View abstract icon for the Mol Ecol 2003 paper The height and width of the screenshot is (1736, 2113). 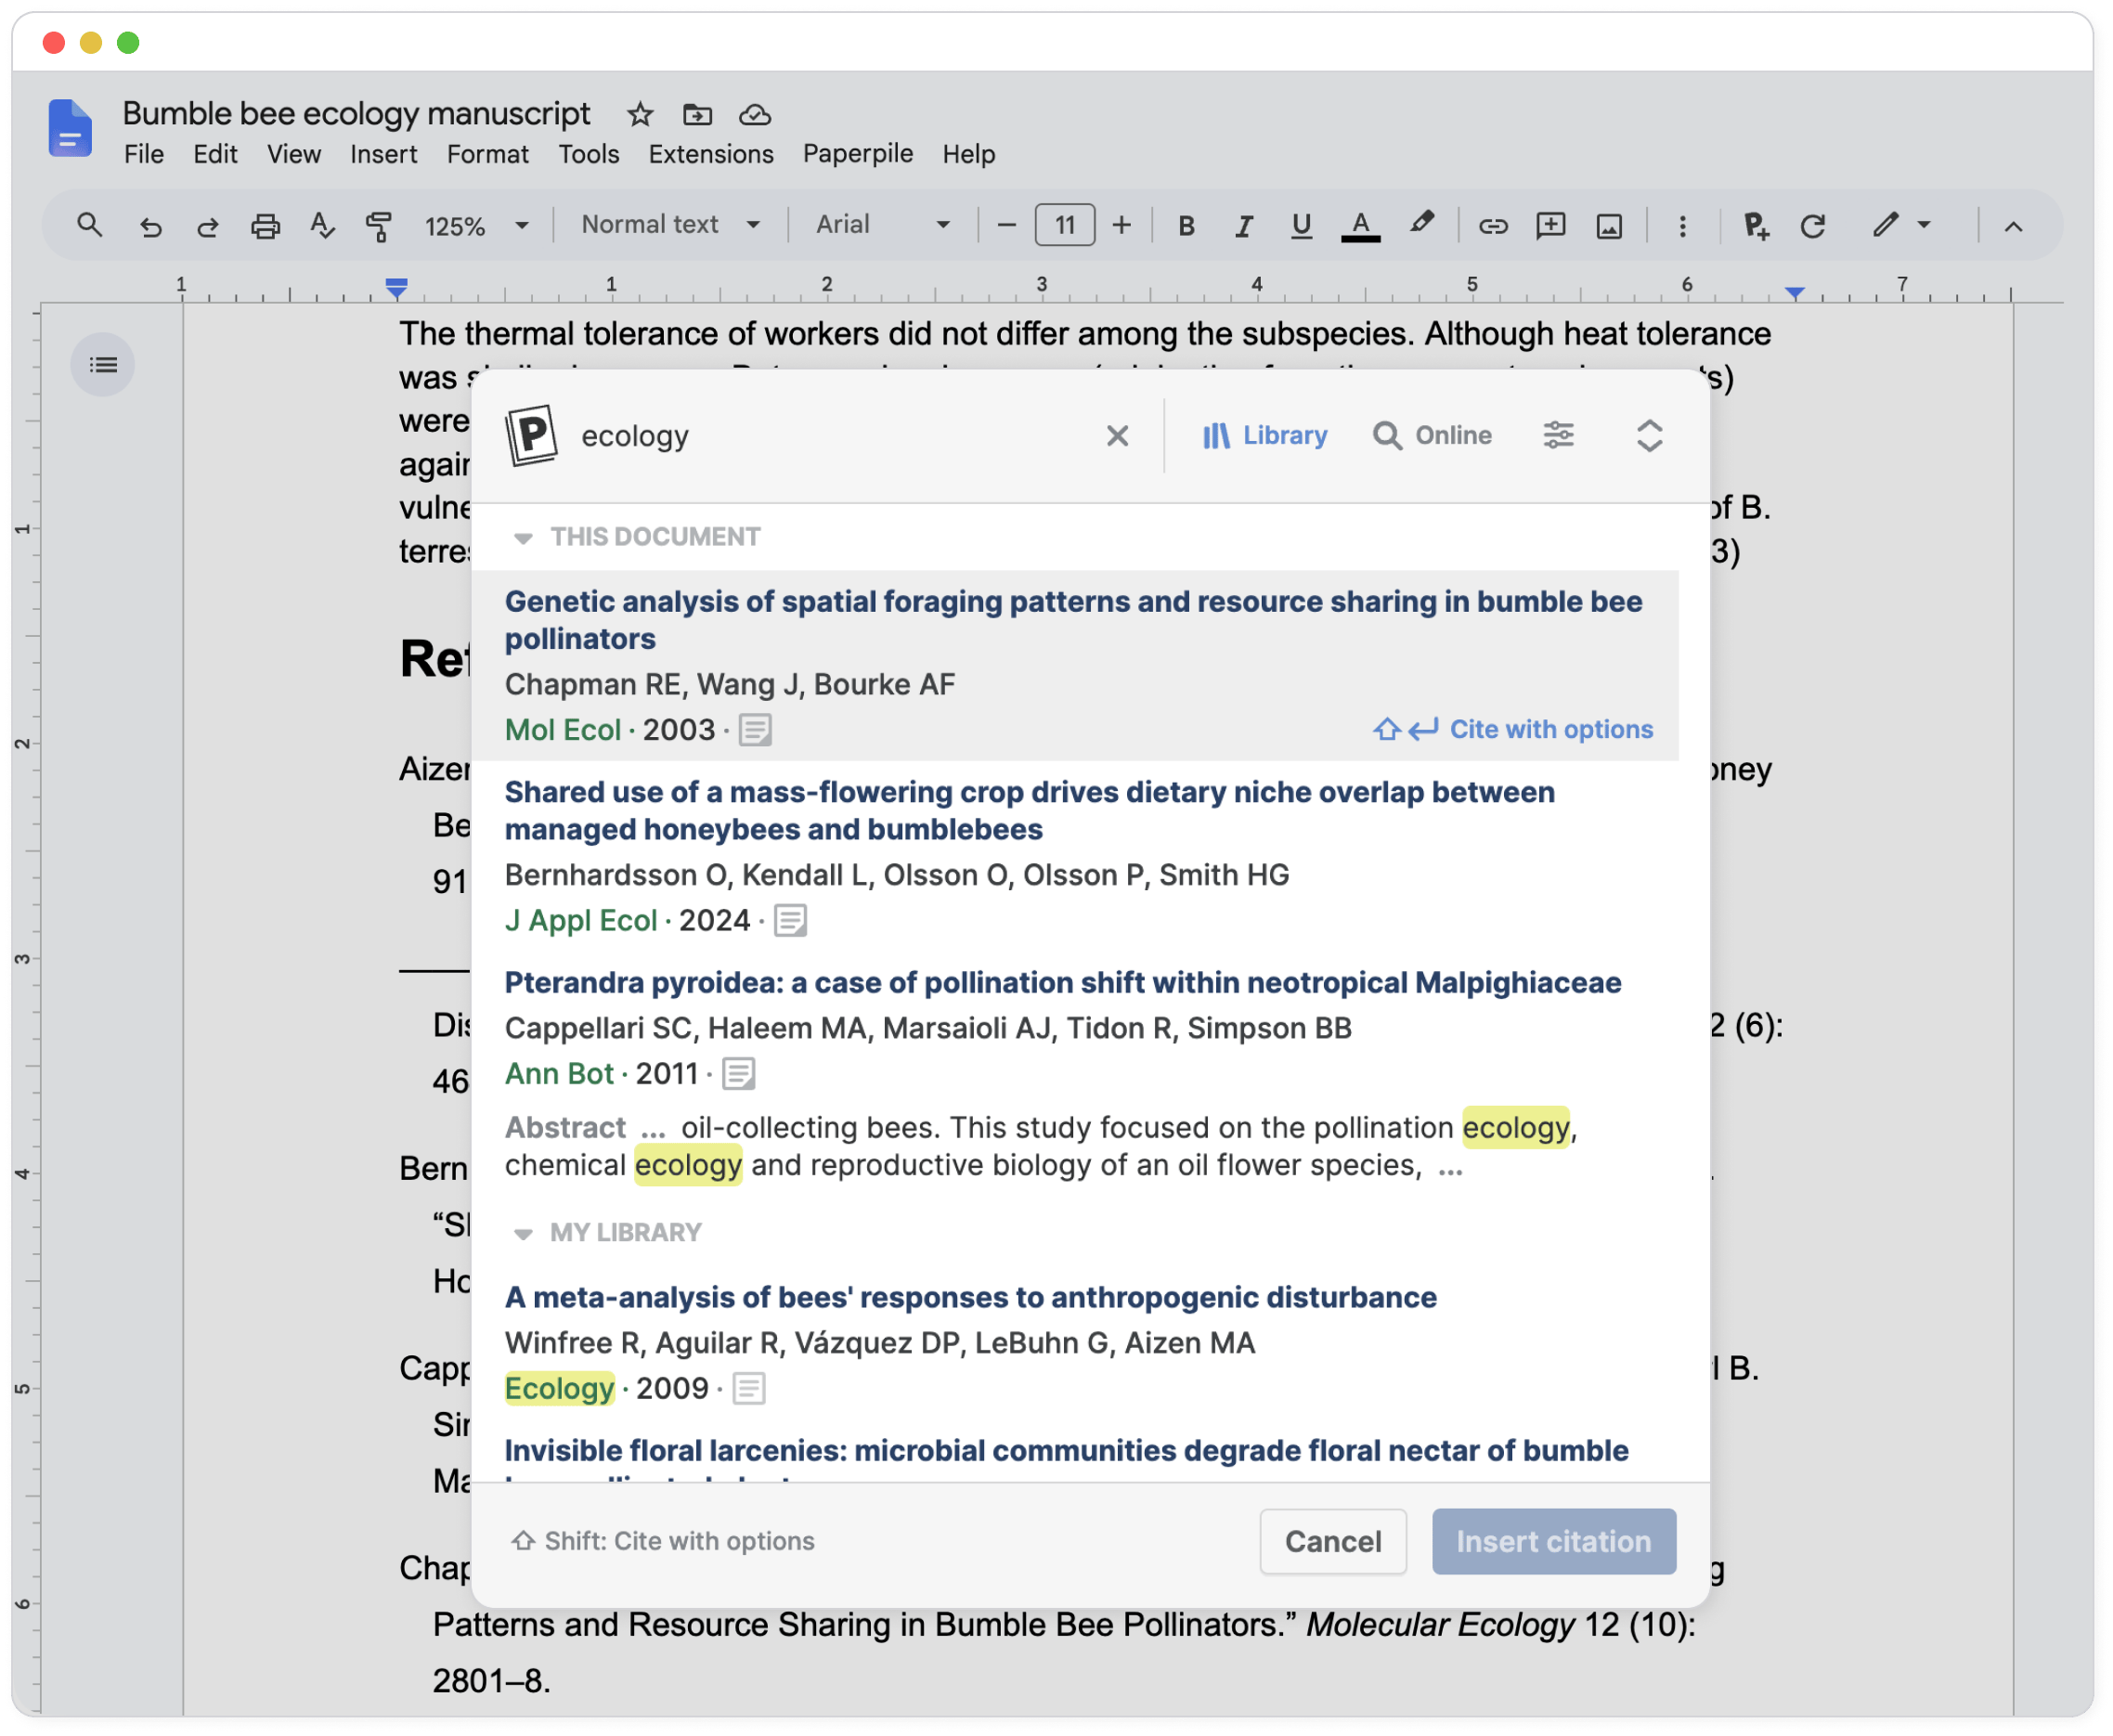click(755, 731)
